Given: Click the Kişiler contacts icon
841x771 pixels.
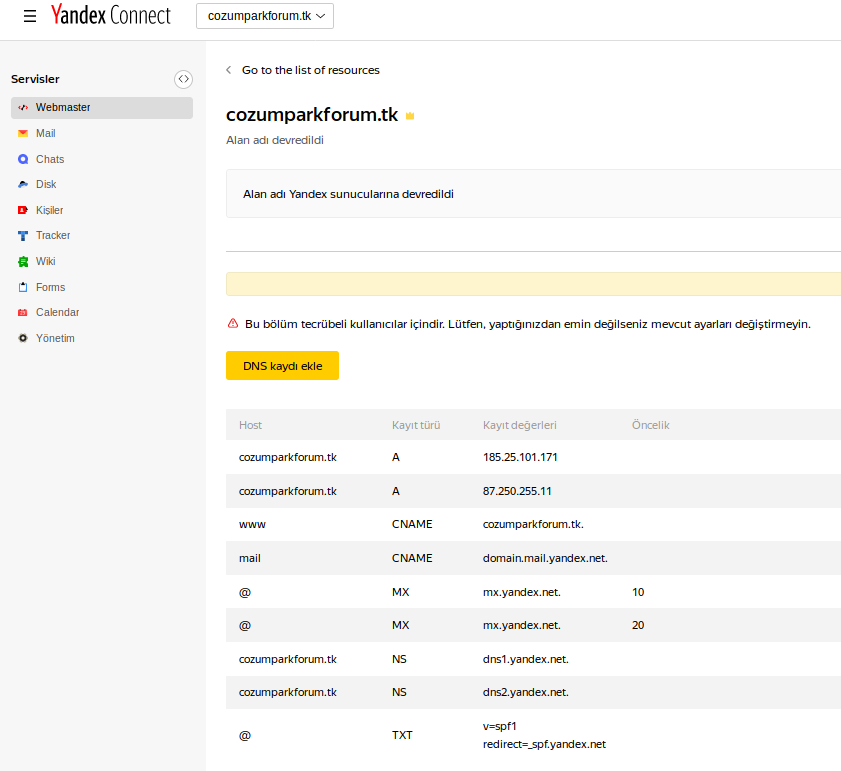Looking at the screenshot, I should point(23,210).
